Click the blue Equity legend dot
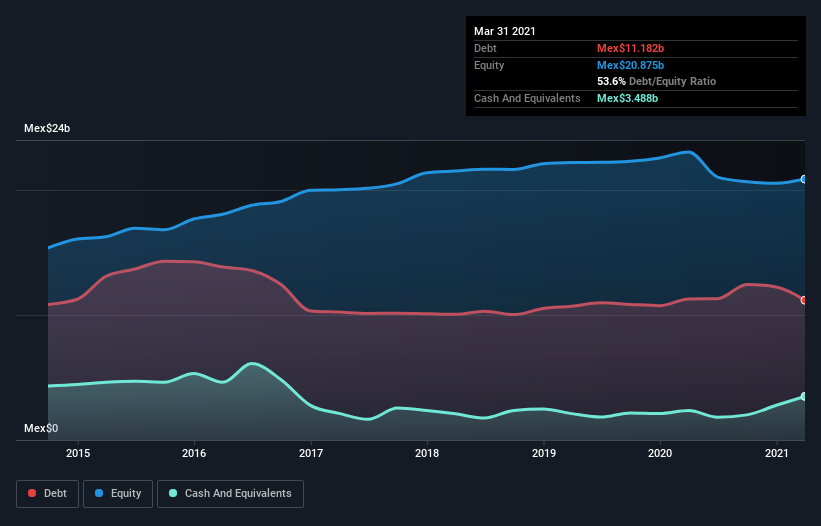This screenshot has width=821, height=526. (99, 493)
